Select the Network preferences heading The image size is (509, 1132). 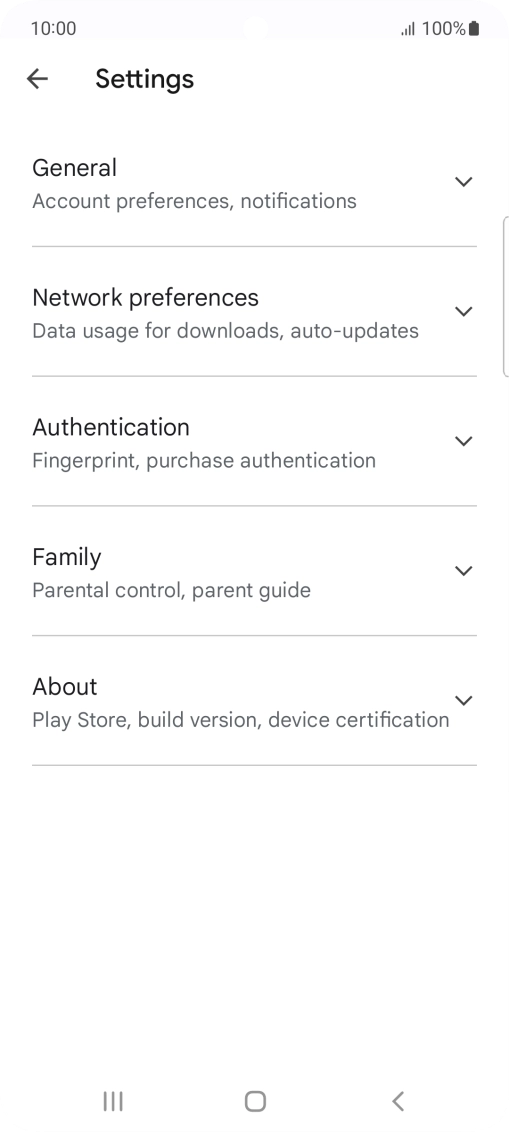point(145,297)
